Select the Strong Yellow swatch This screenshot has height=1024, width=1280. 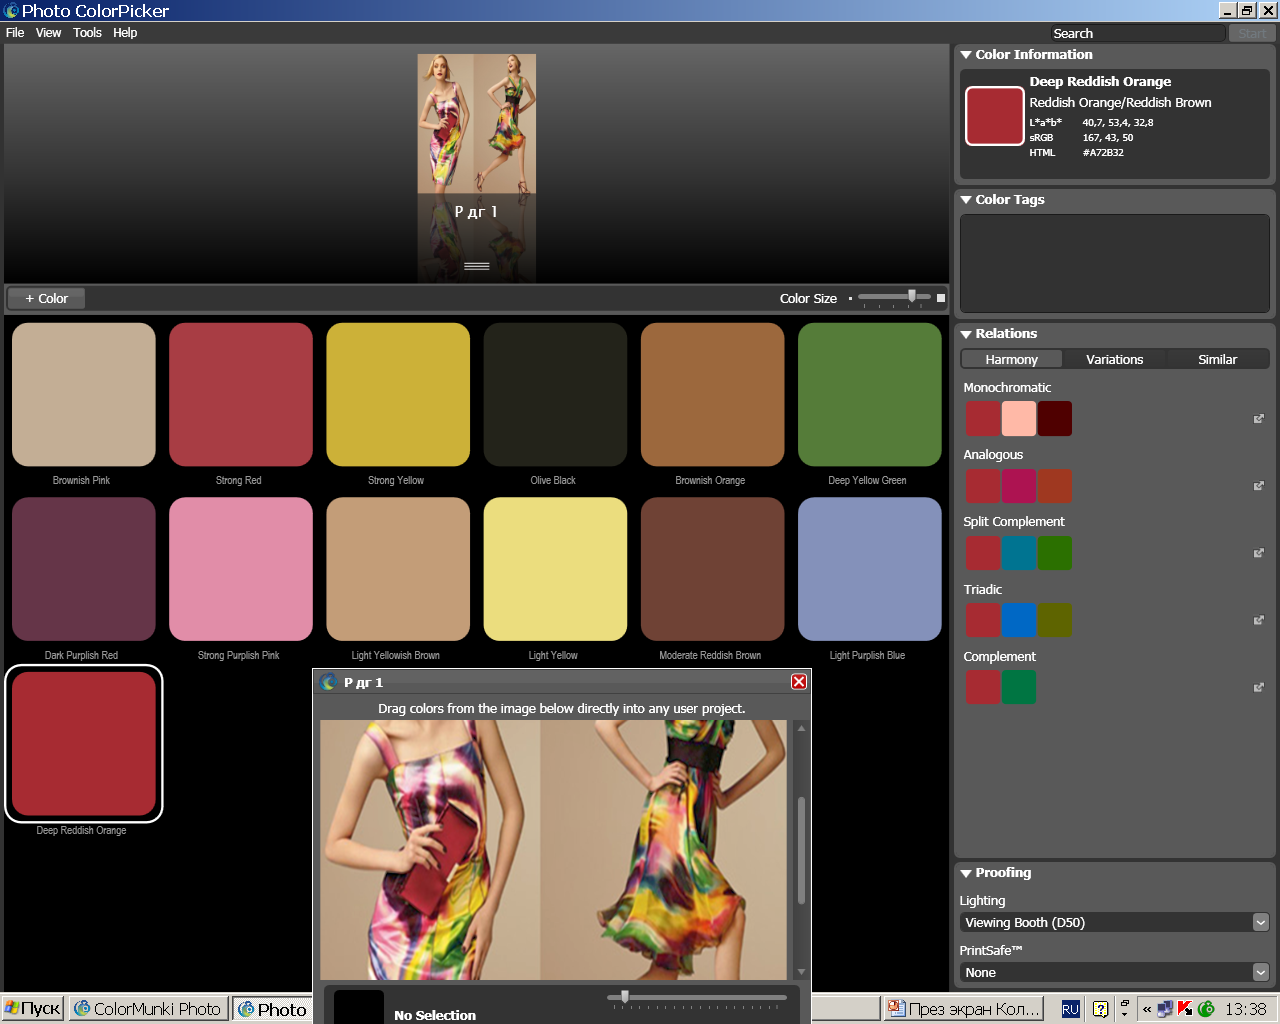[398, 394]
